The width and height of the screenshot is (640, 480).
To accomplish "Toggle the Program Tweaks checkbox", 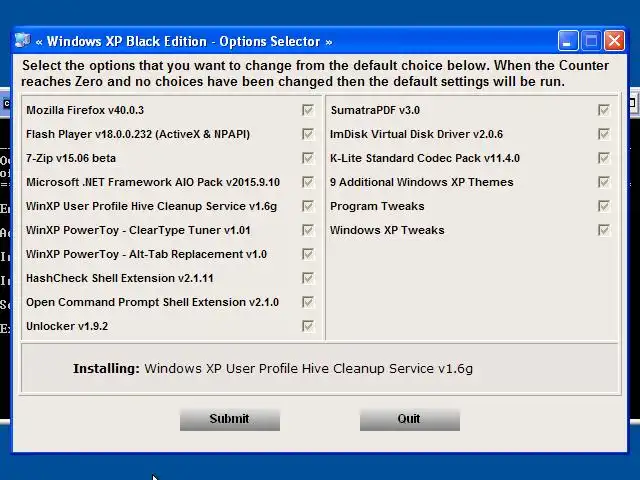I will (x=604, y=206).
